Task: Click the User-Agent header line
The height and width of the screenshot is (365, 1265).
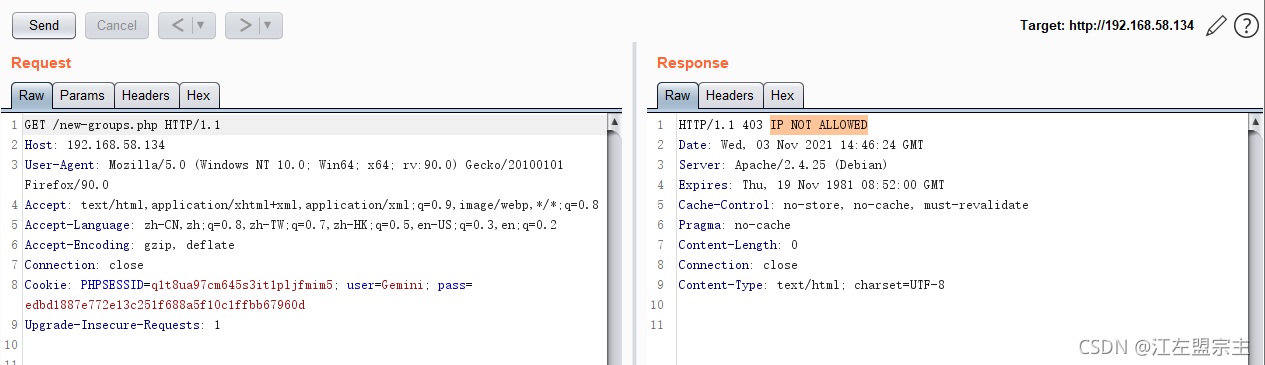Action: pyautogui.click(x=293, y=165)
